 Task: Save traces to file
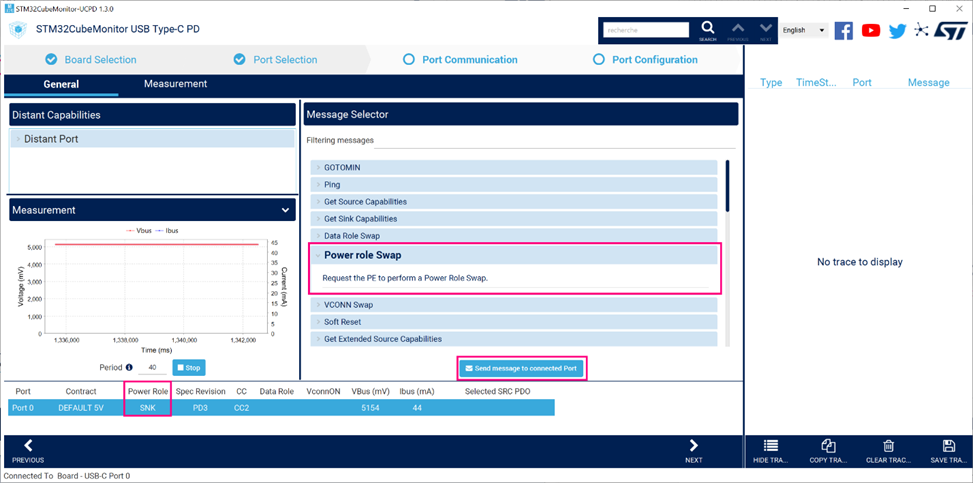[x=948, y=451]
